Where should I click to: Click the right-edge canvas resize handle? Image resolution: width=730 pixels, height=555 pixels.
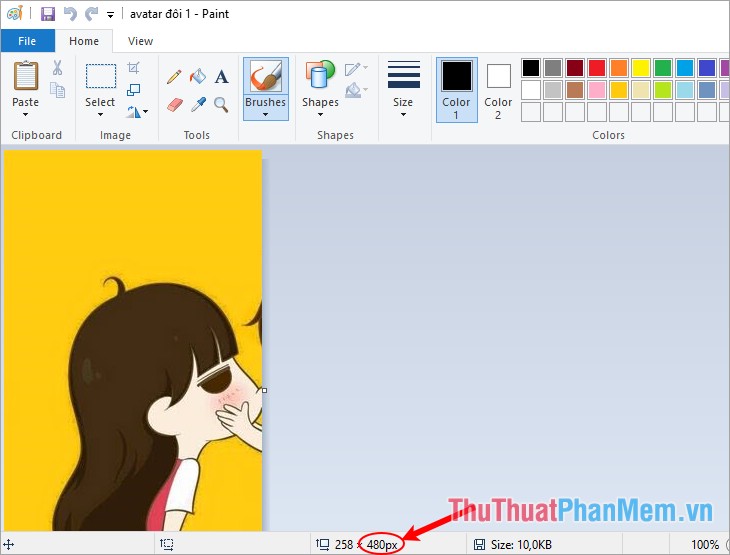(x=264, y=390)
